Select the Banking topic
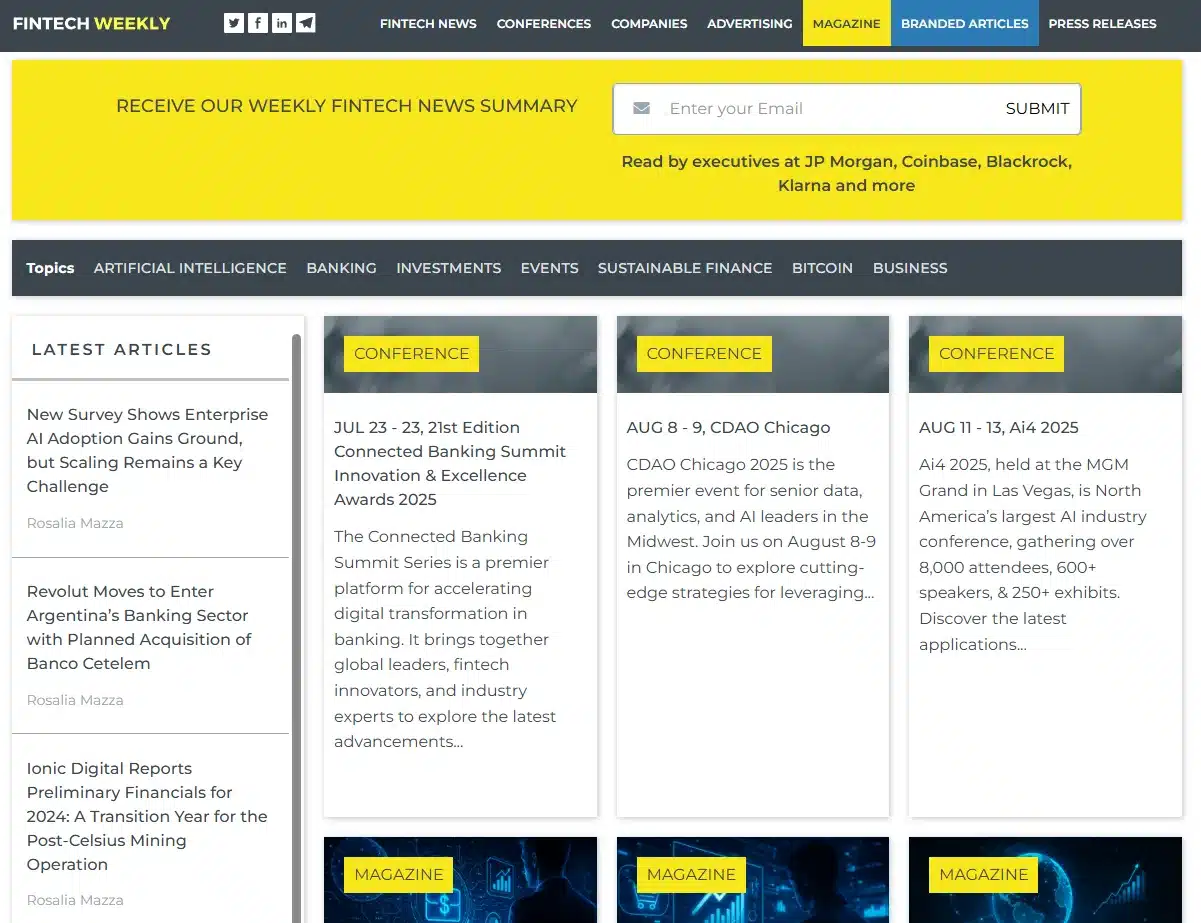 coord(341,268)
